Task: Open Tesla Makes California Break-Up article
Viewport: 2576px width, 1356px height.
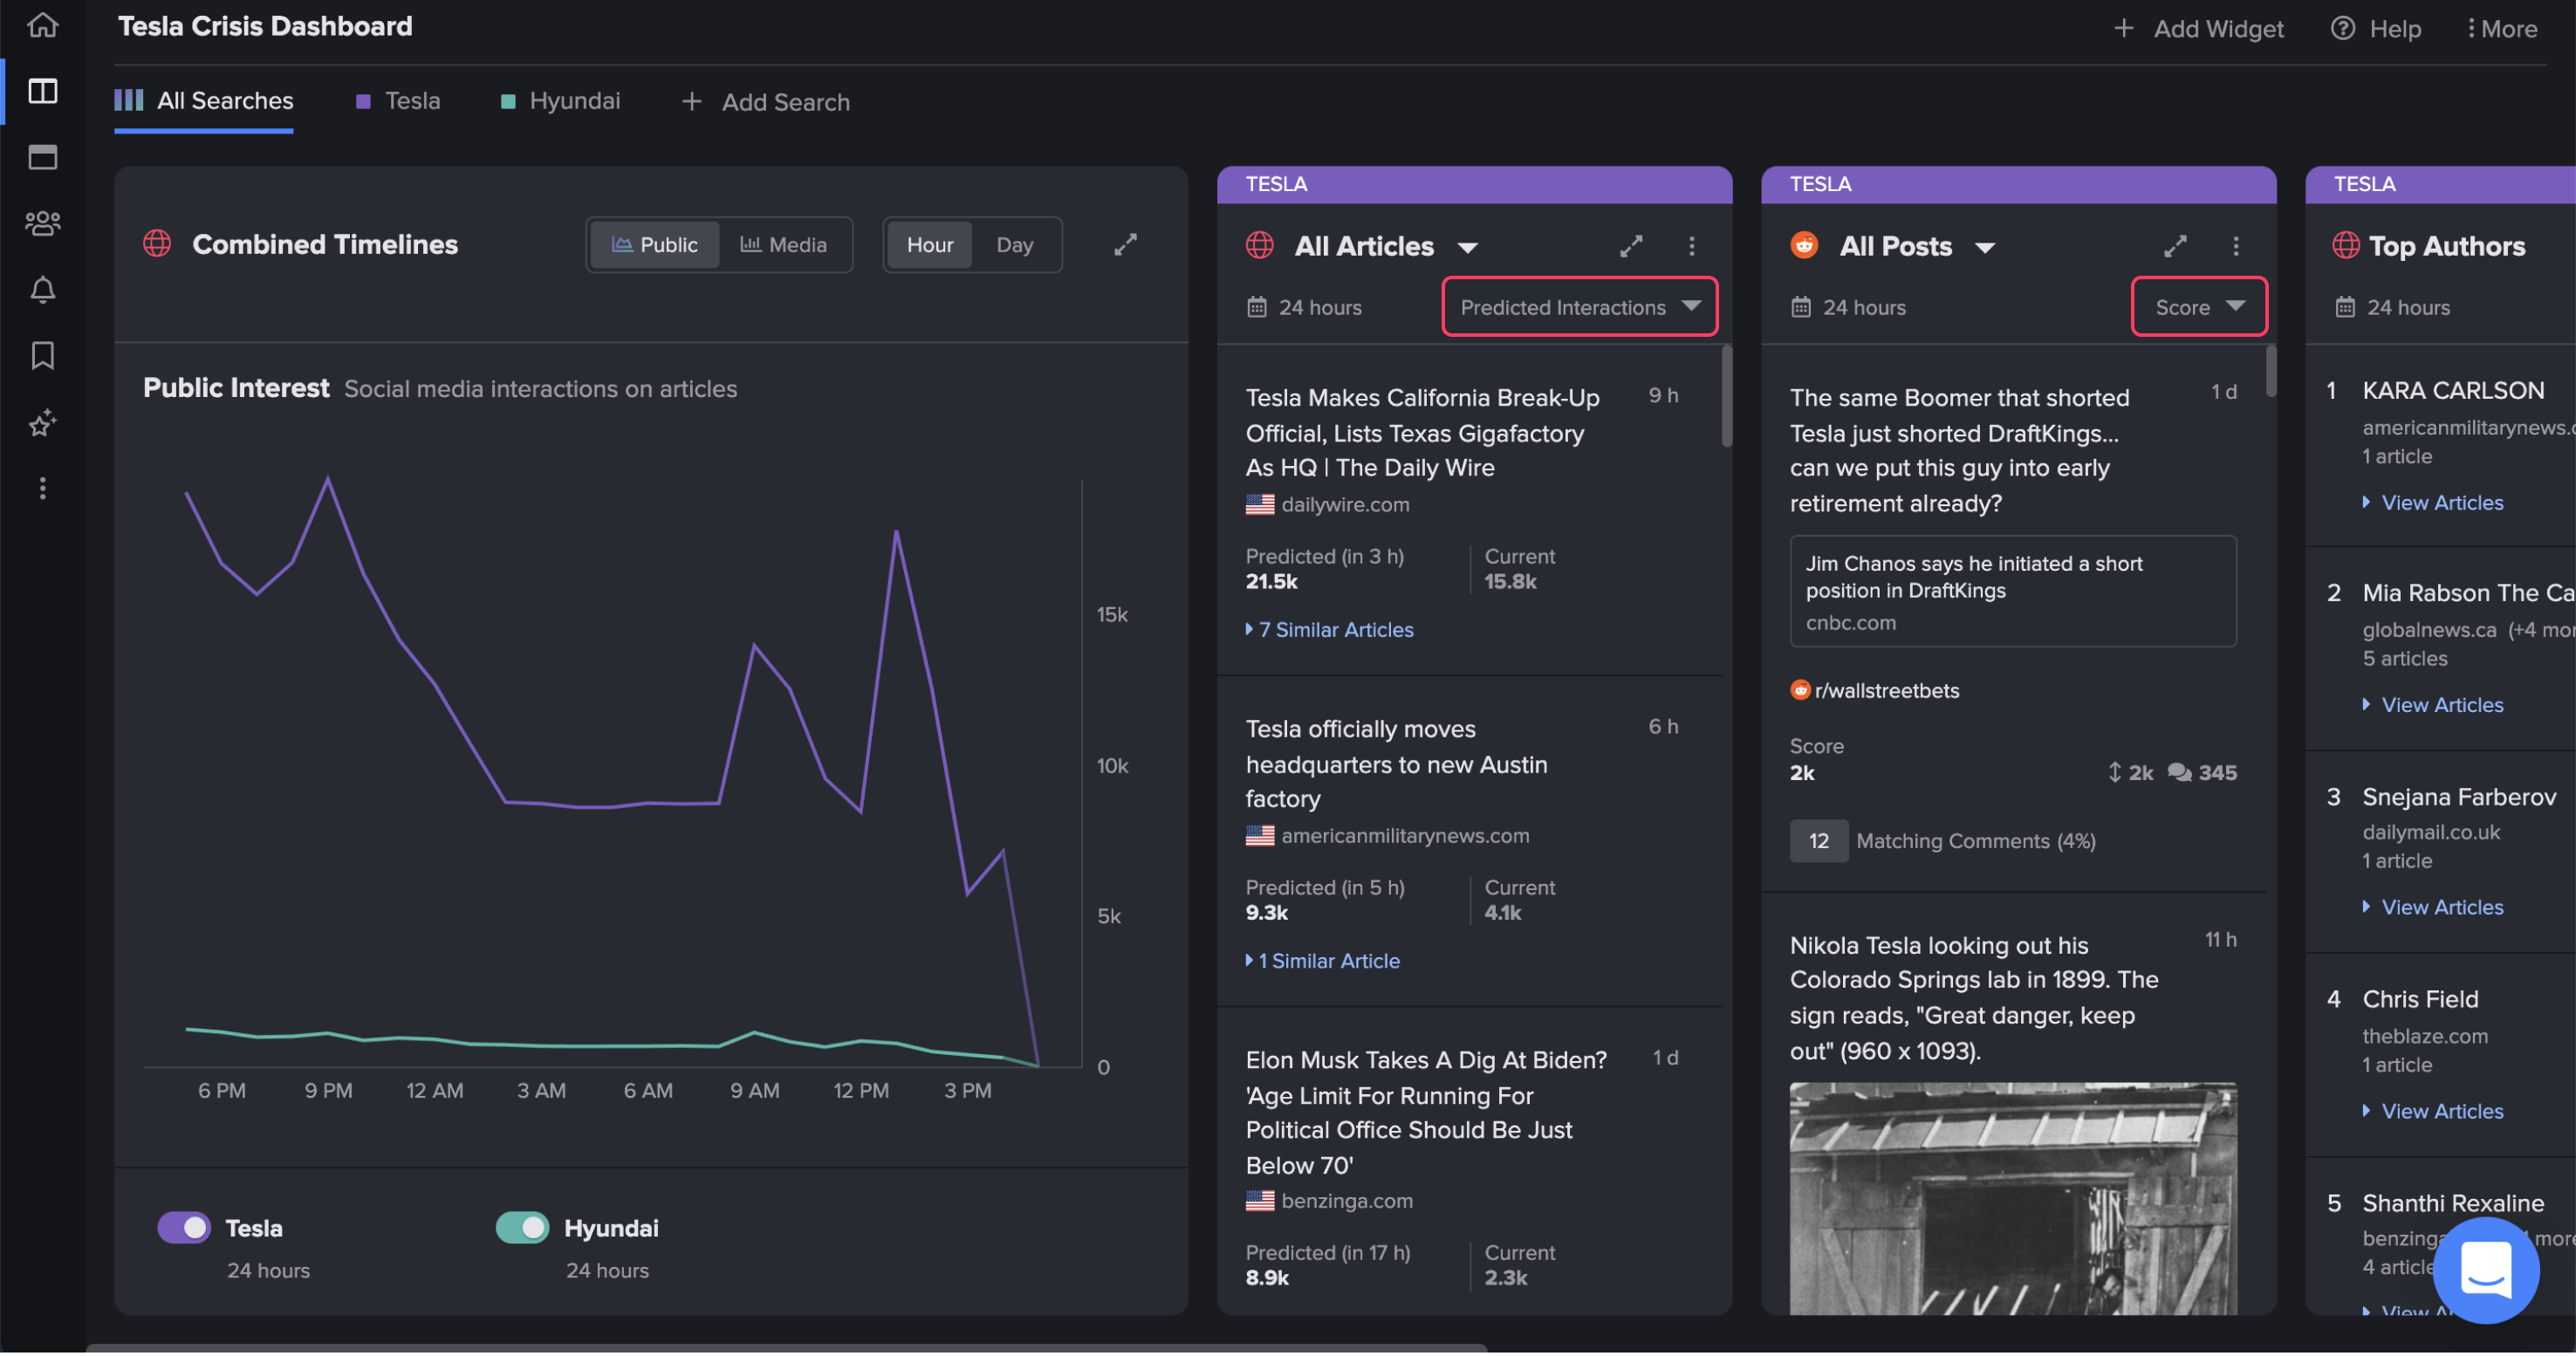Action: pyautogui.click(x=1422, y=433)
